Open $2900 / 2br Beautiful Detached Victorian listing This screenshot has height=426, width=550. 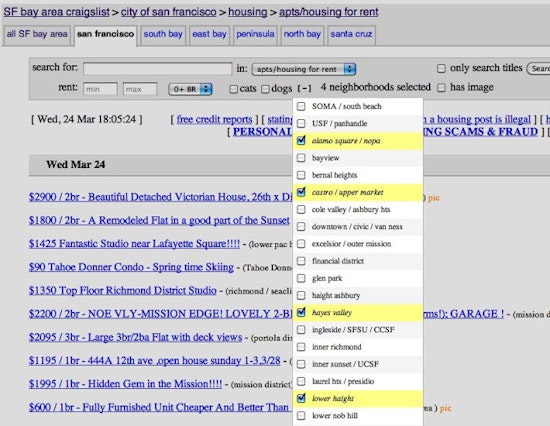(160, 197)
